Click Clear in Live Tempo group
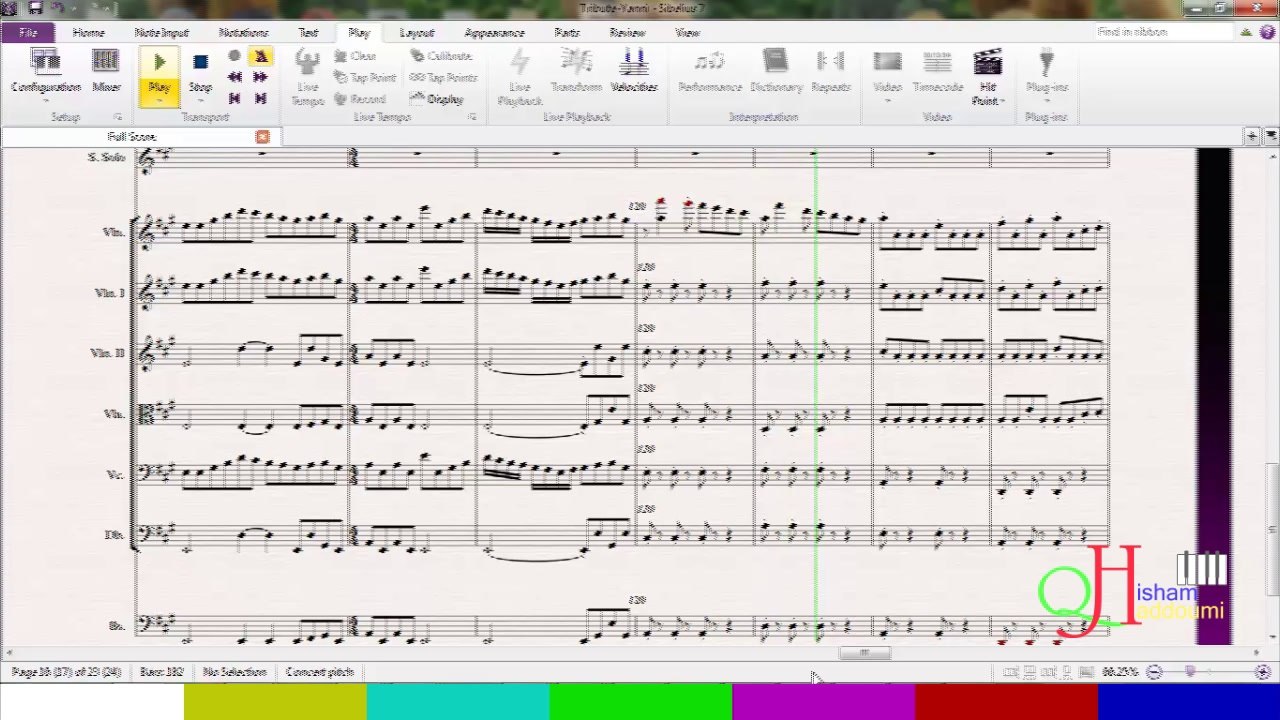The width and height of the screenshot is (1280, 720). click(x=355, y=56)
